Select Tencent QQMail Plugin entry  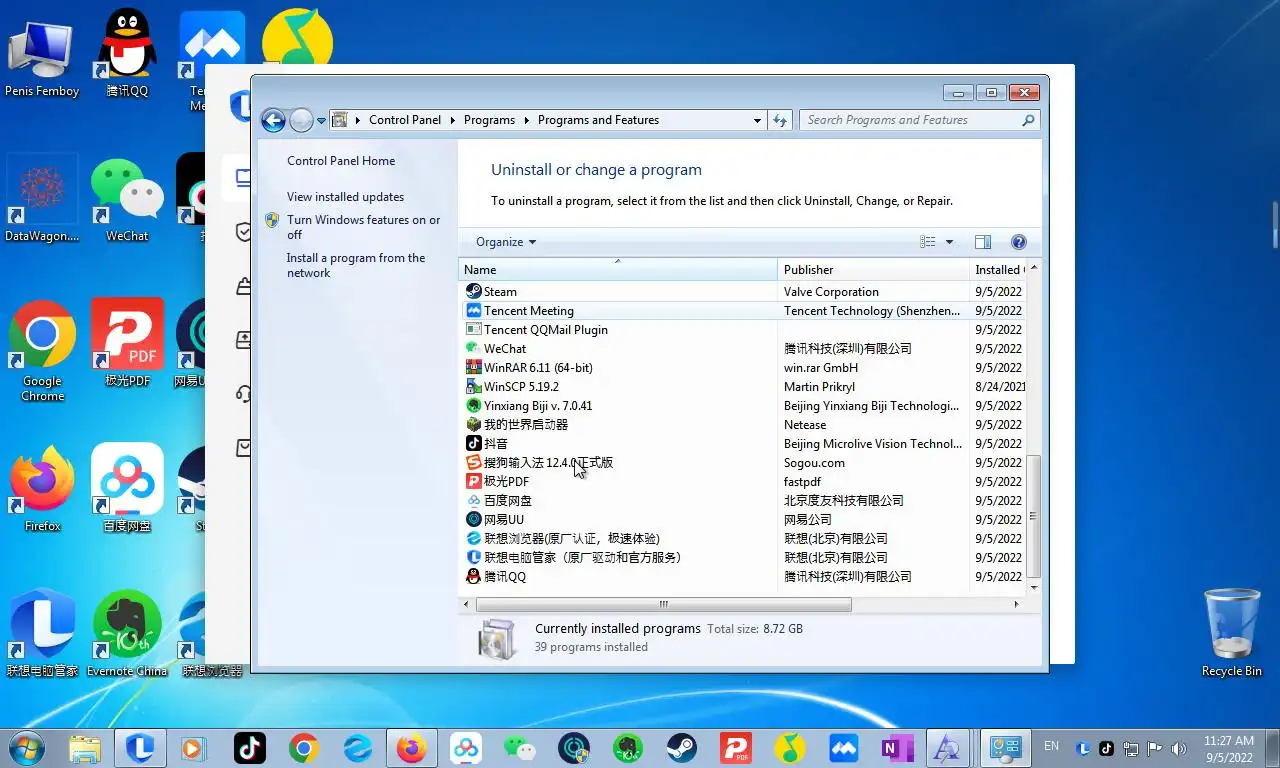point(743,330)
